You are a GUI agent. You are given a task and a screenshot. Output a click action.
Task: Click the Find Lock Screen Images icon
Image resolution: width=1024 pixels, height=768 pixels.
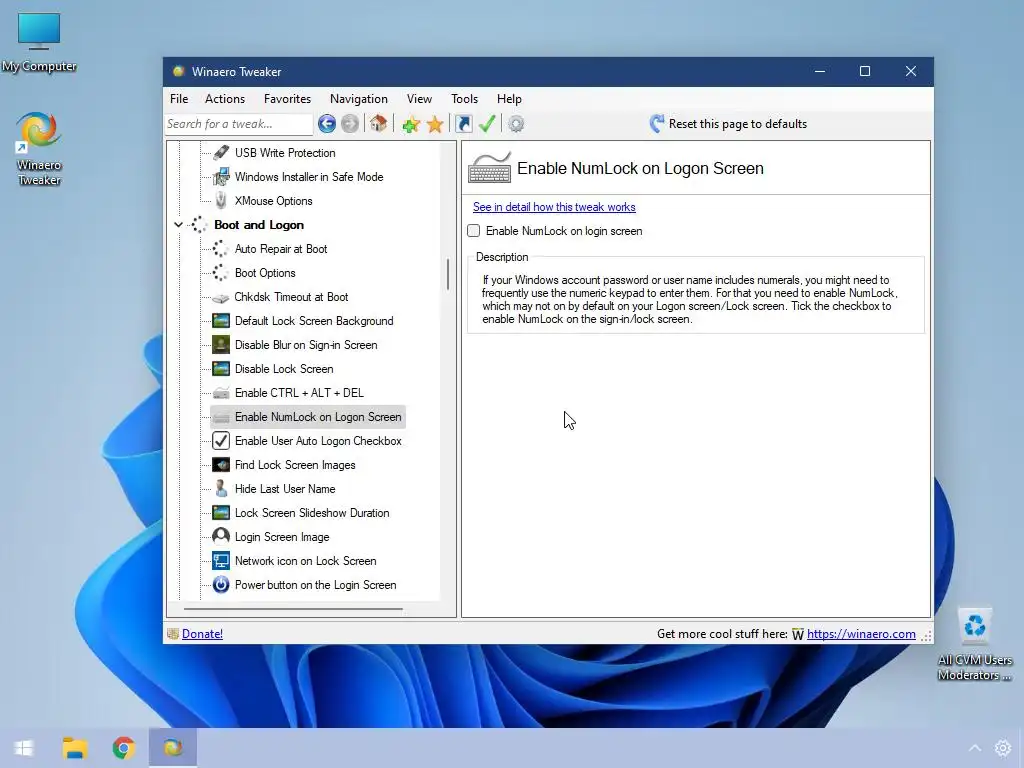[221, 465]
